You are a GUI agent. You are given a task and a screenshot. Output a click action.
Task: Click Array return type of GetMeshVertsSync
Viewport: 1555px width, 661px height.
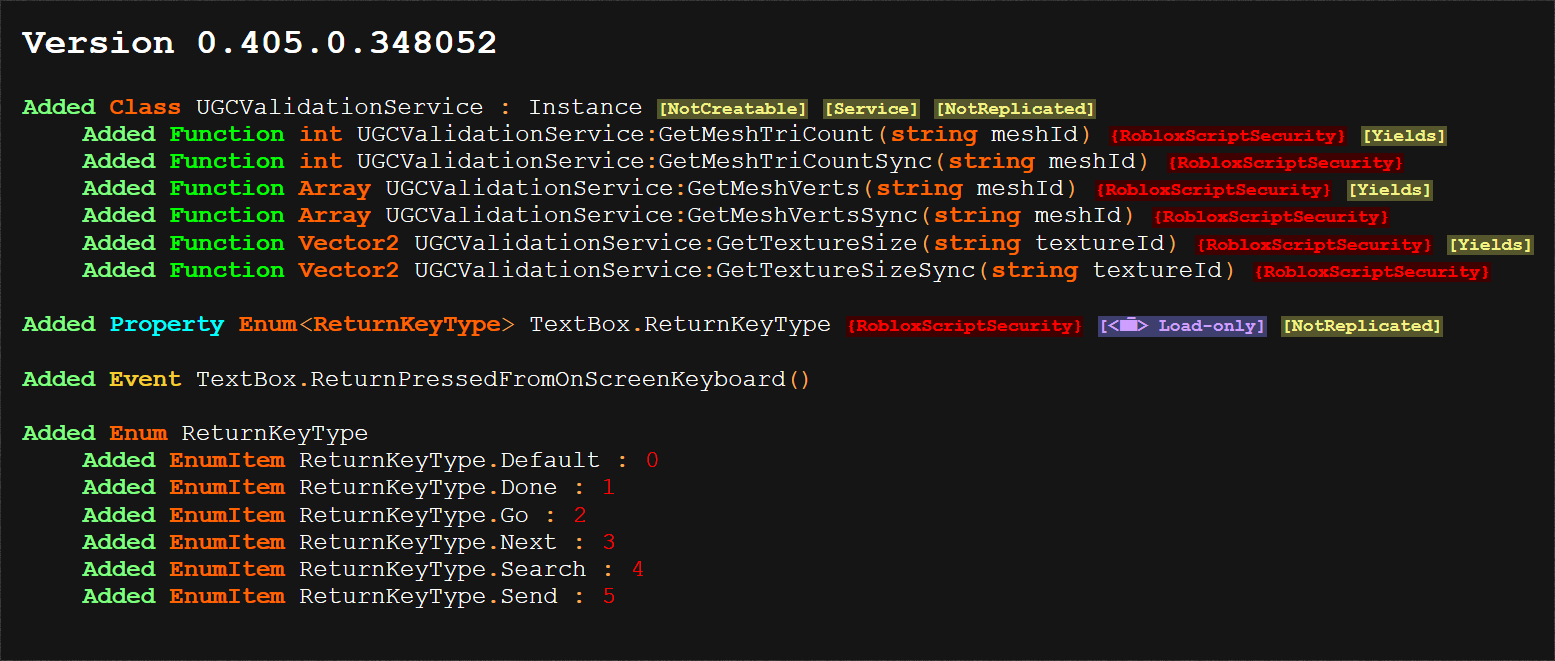point(334,215)
